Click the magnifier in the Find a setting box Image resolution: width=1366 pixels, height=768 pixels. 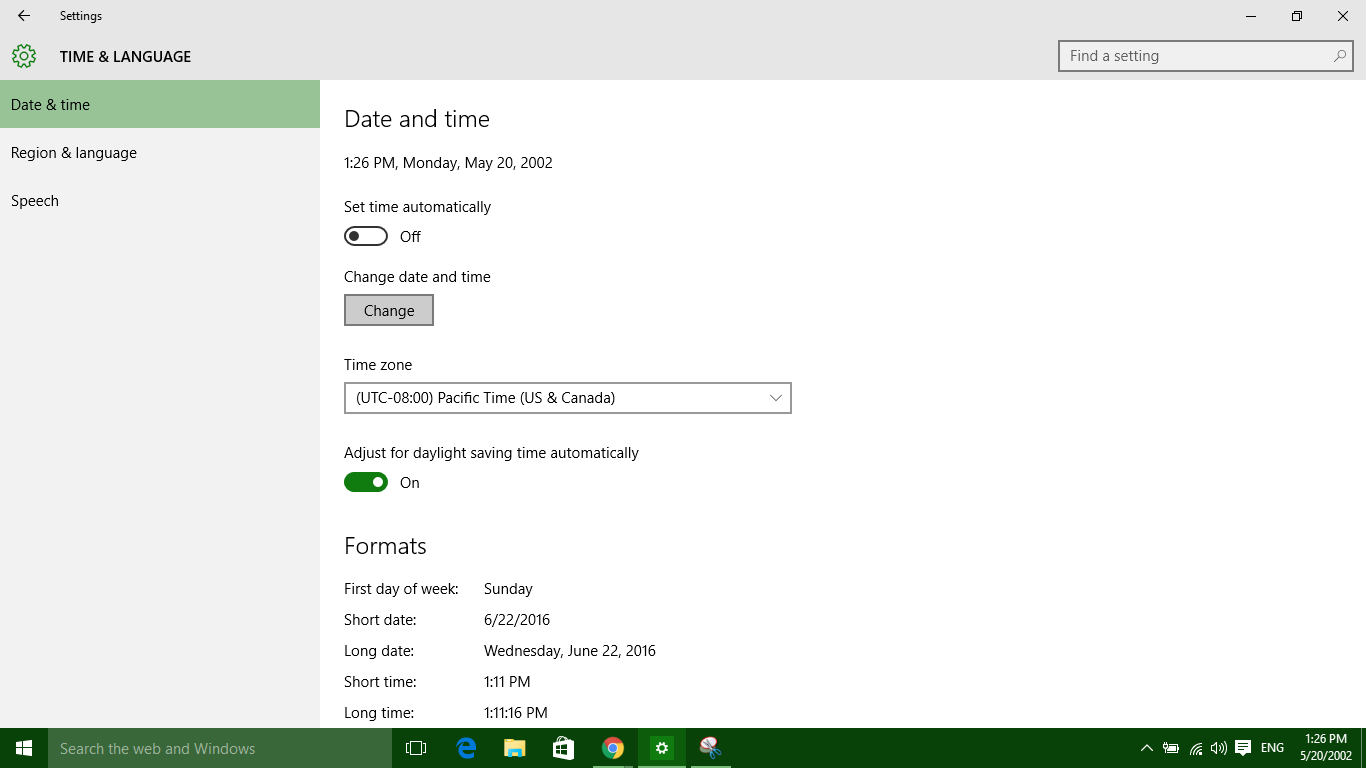tap(1338, 56)
